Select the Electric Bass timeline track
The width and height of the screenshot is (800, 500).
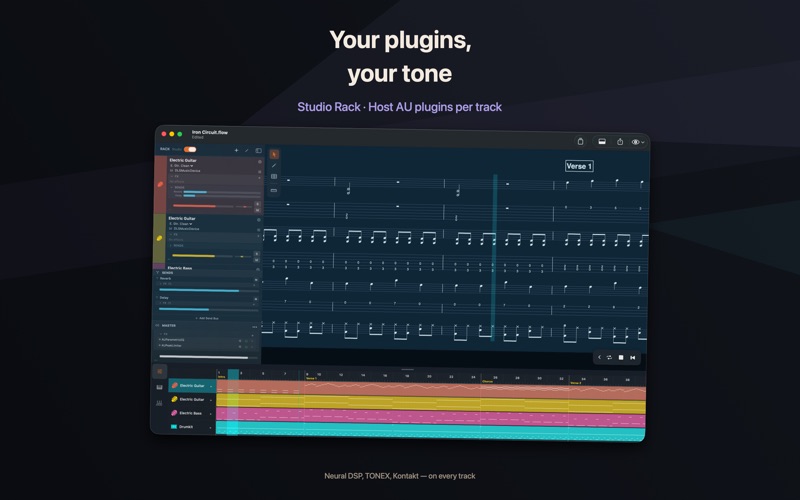coord(191,413)
